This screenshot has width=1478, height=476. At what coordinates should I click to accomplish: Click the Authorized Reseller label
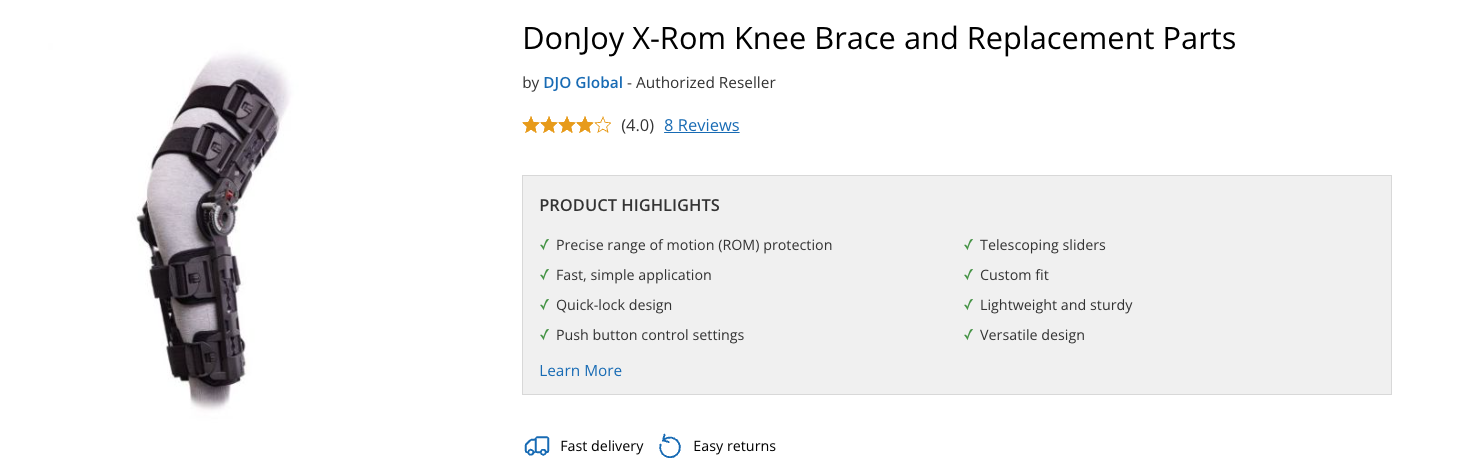point(705,83)
